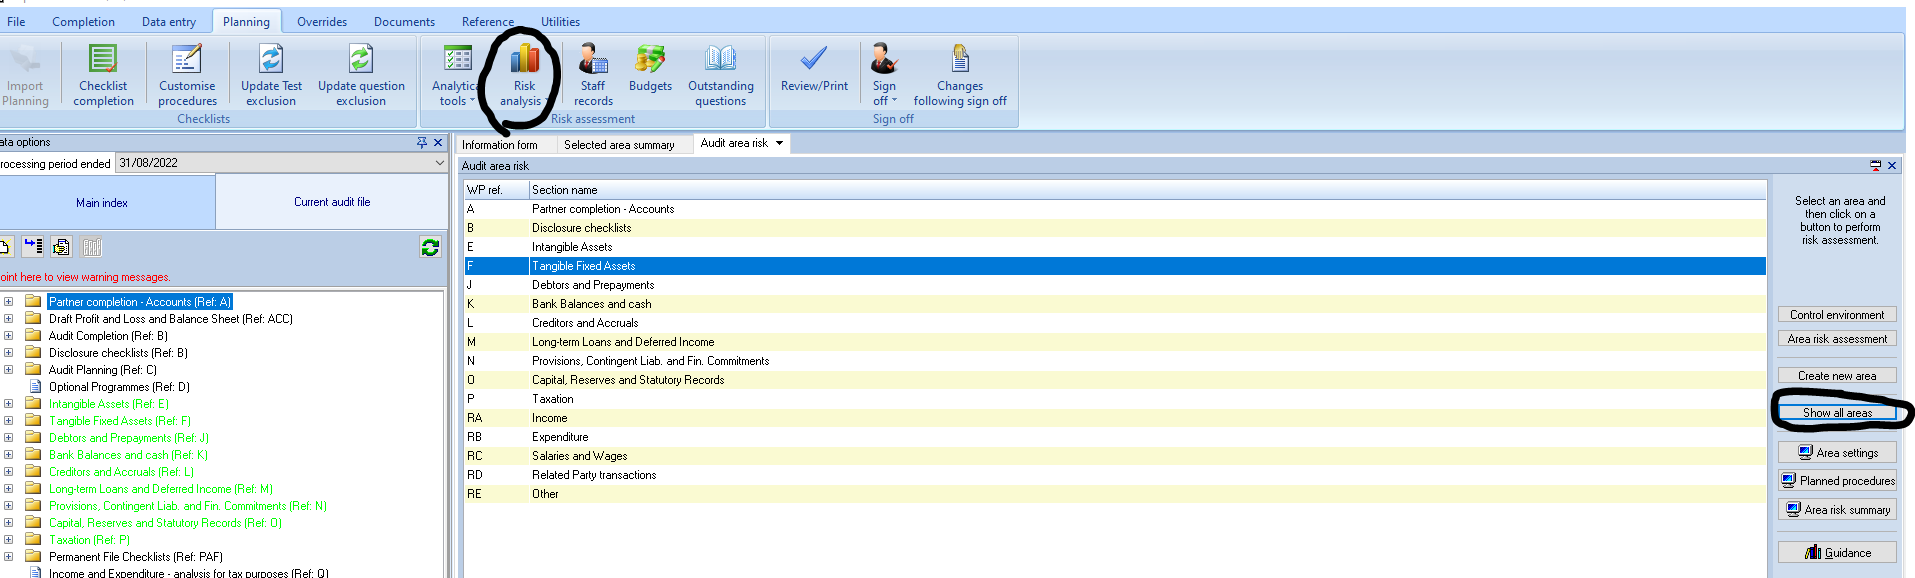Expand Tangible Fixed Assets tree node
The width and height of the screenshot is (1915, 578).
click(8, 420)
